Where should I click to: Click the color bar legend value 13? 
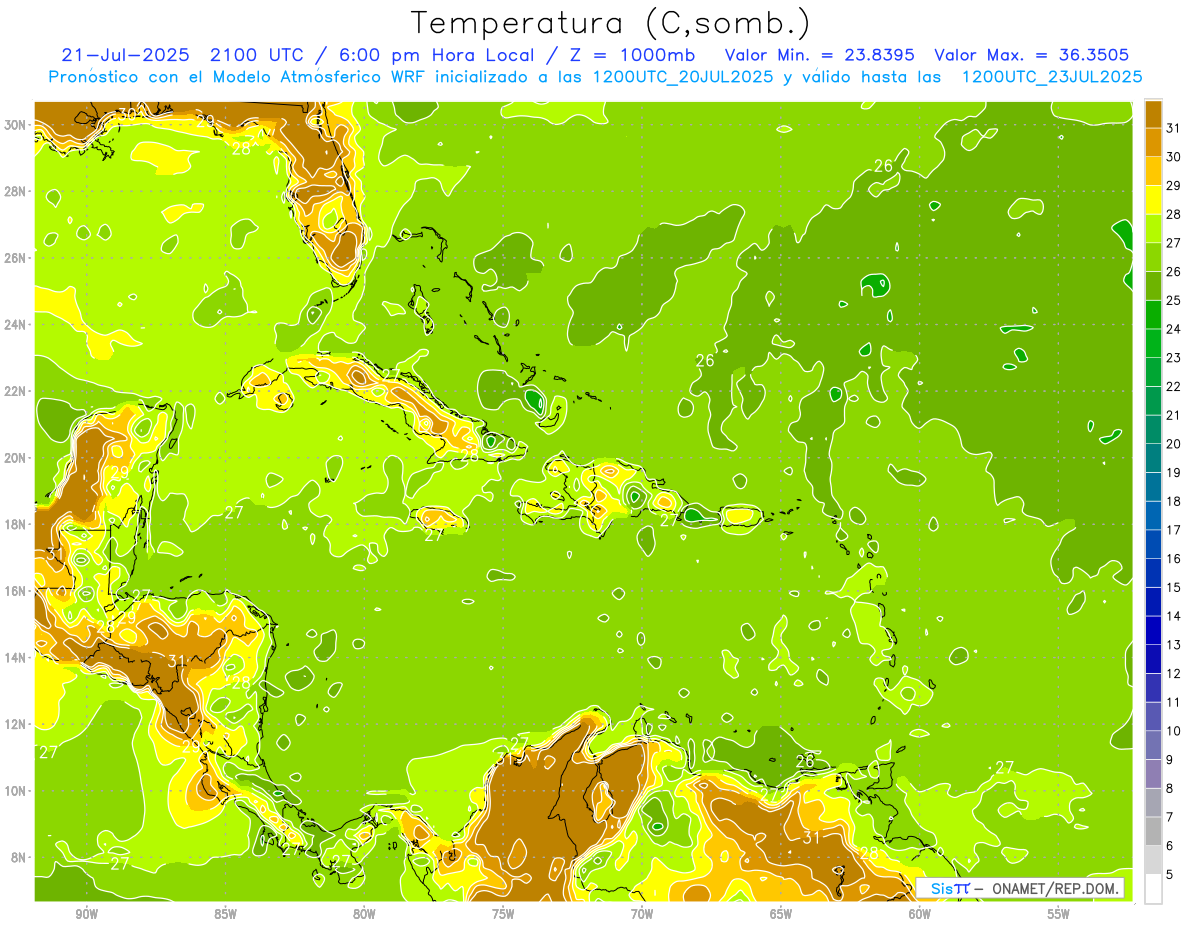click(x=1174, y=645)
